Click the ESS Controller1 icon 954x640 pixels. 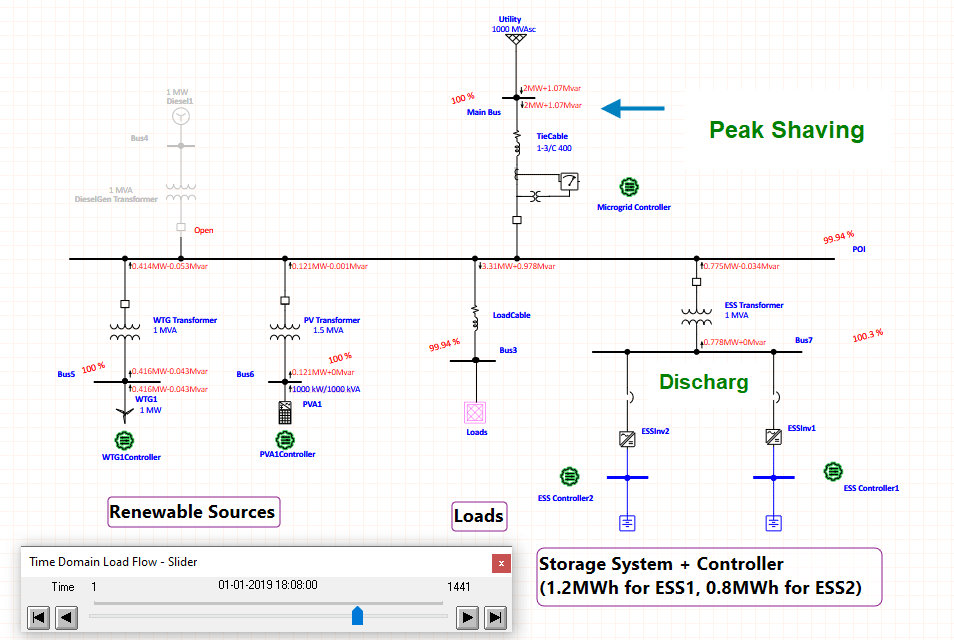833,471
